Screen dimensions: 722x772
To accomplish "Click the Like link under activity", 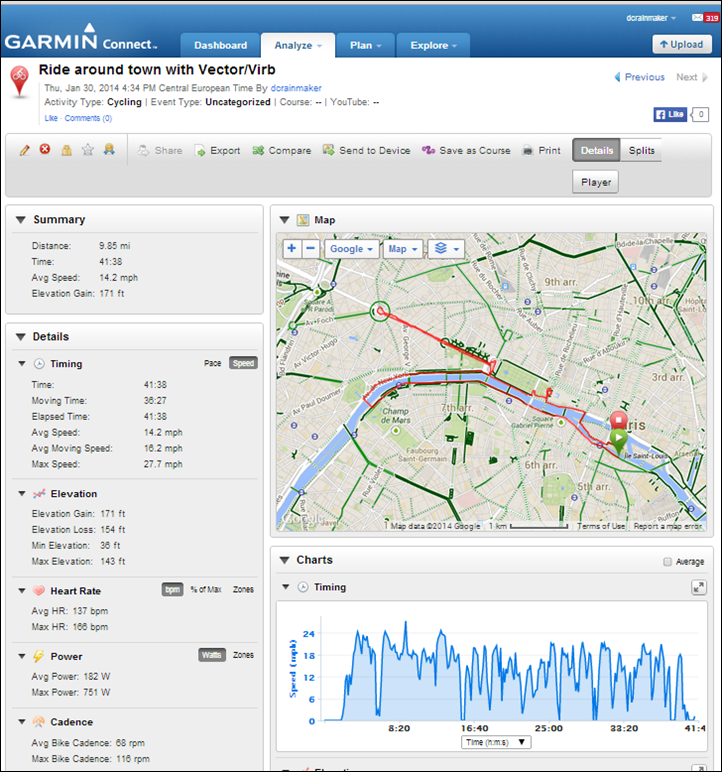I will (51, 118).
